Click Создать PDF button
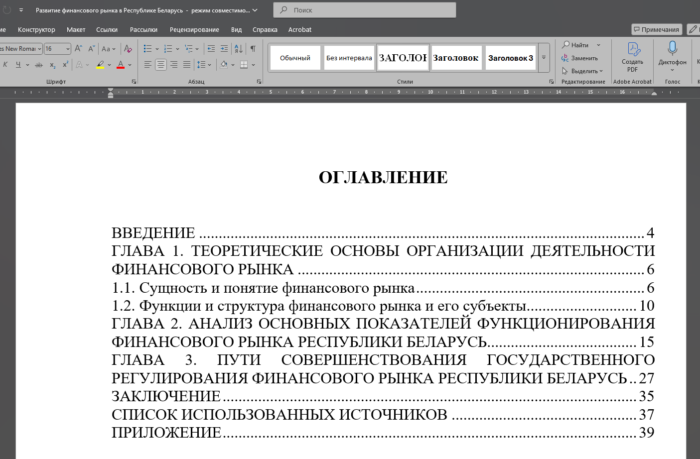The width and height of the screenshot is (700, 459). tap(632, 57)
